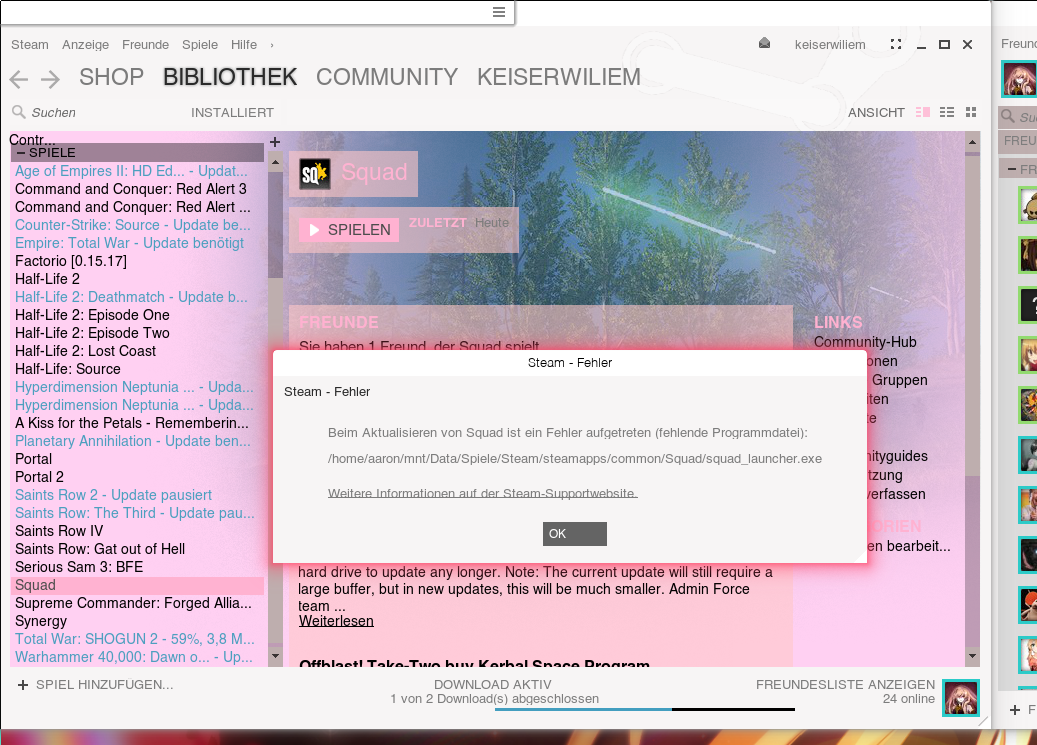Viewport: 1037px width, 745px height.
Task: Open the notifications envelope icon beside keiserwiliem
Action: (764, 44)
